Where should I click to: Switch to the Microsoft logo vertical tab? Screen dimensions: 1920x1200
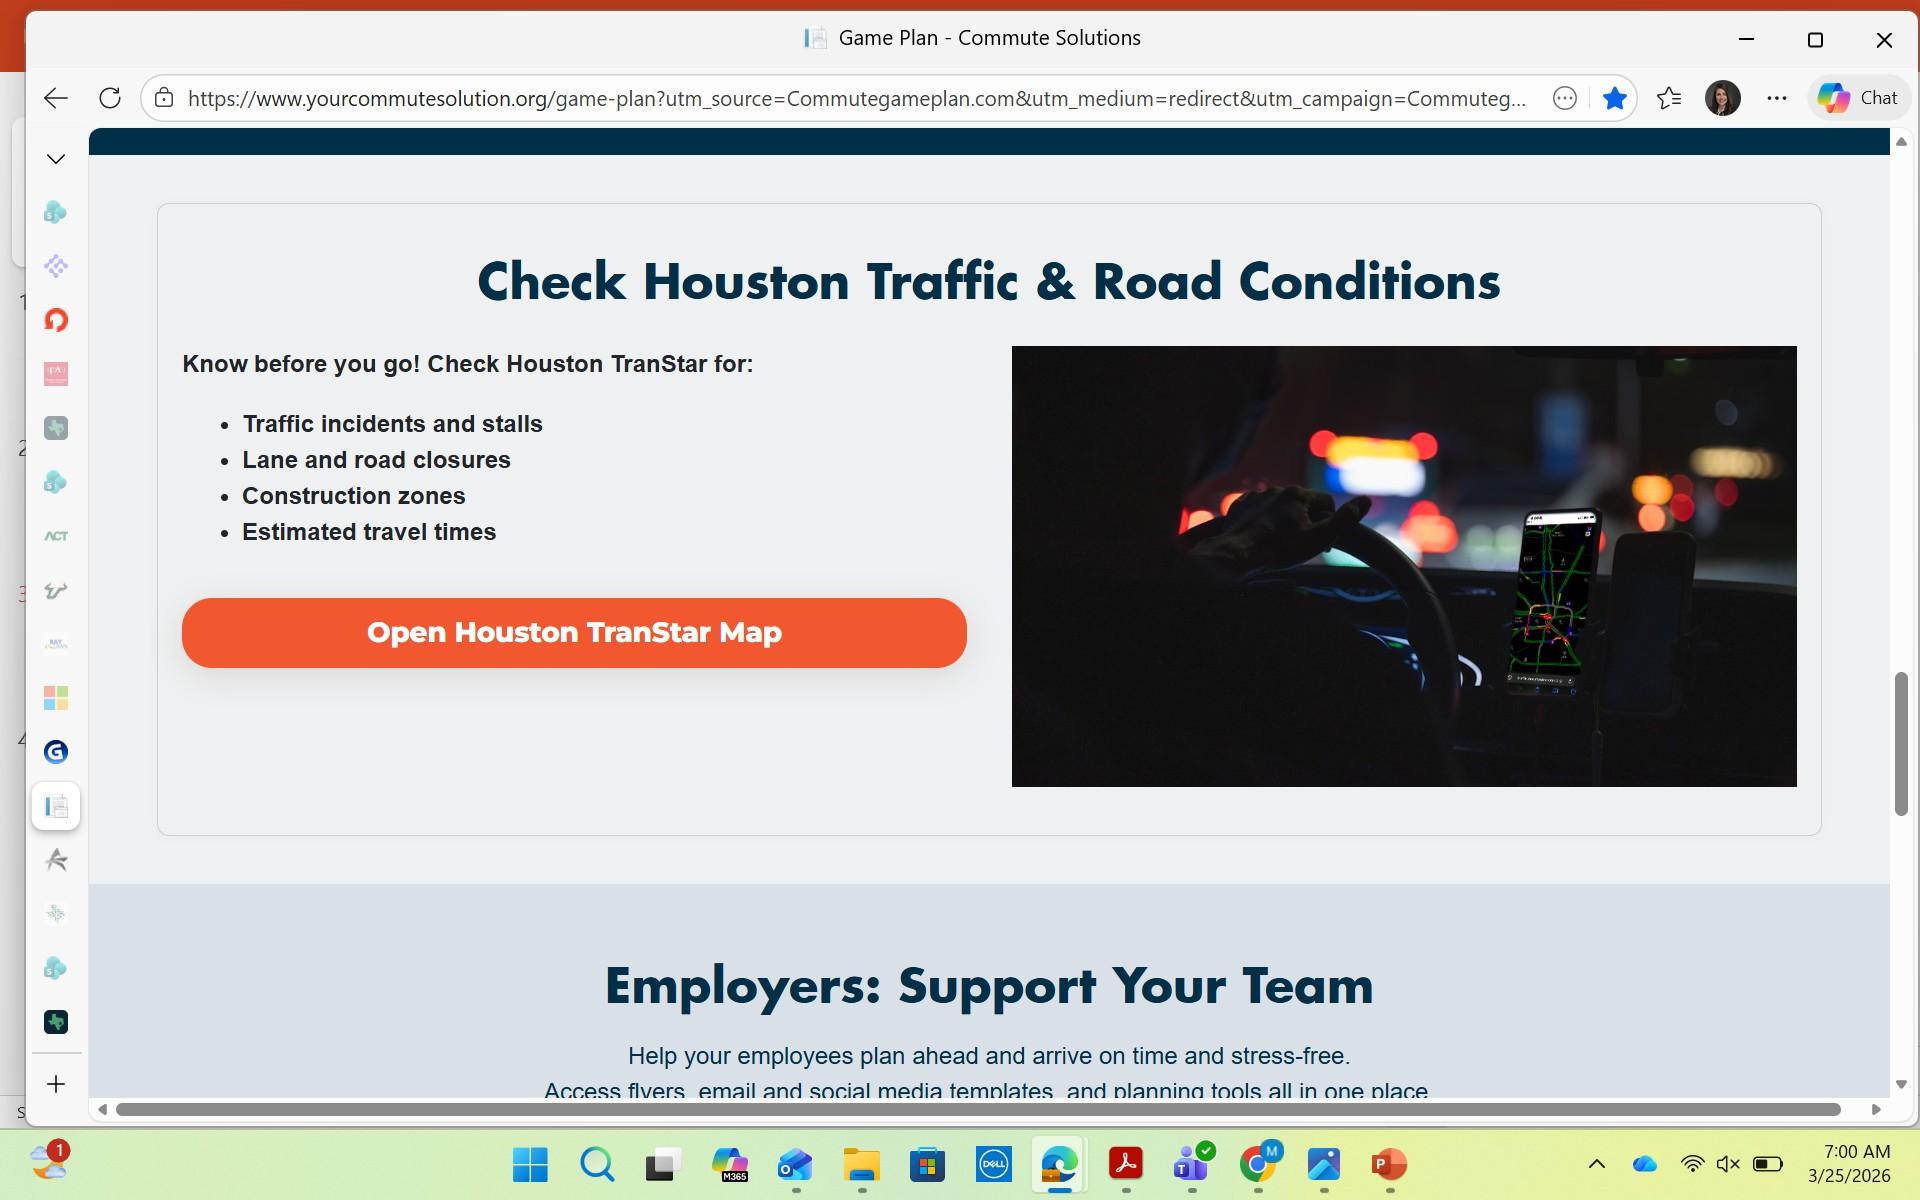click(56, 698)
